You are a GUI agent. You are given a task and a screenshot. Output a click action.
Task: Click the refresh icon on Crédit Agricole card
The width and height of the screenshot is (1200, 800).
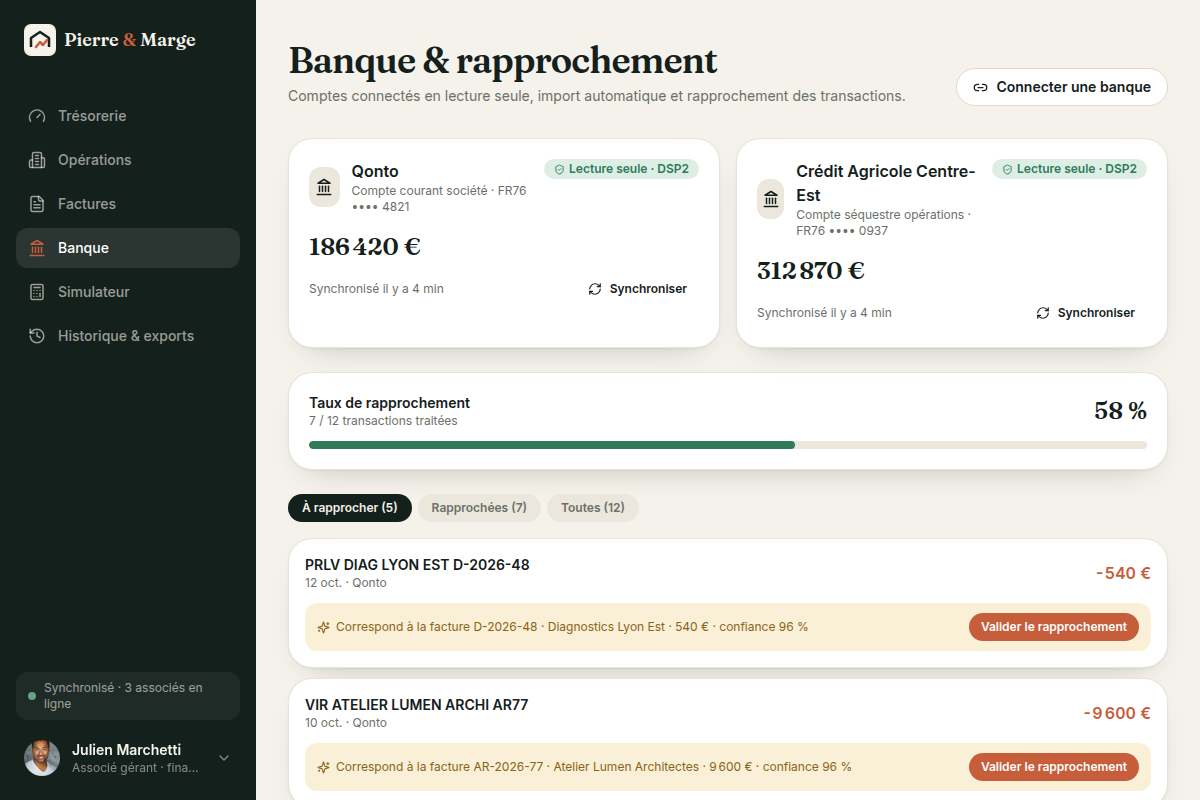[1043, 313]
